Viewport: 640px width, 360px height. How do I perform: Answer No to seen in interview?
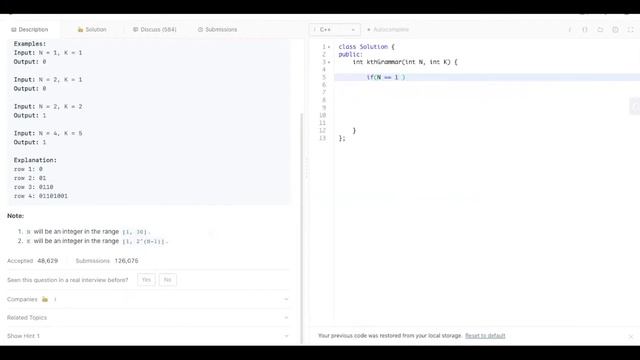point(167,280)
